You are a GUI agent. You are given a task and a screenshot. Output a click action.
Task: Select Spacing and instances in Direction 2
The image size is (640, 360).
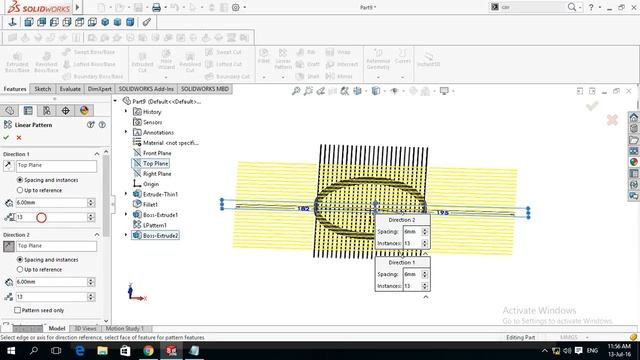point(20,260)
